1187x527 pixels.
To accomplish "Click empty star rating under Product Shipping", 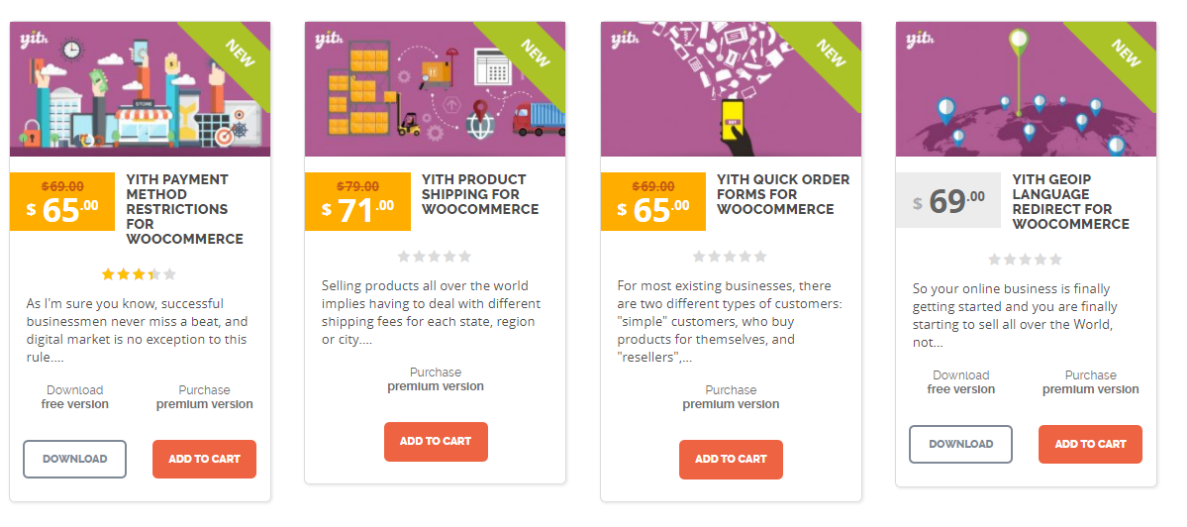I will tap(435, 257).
